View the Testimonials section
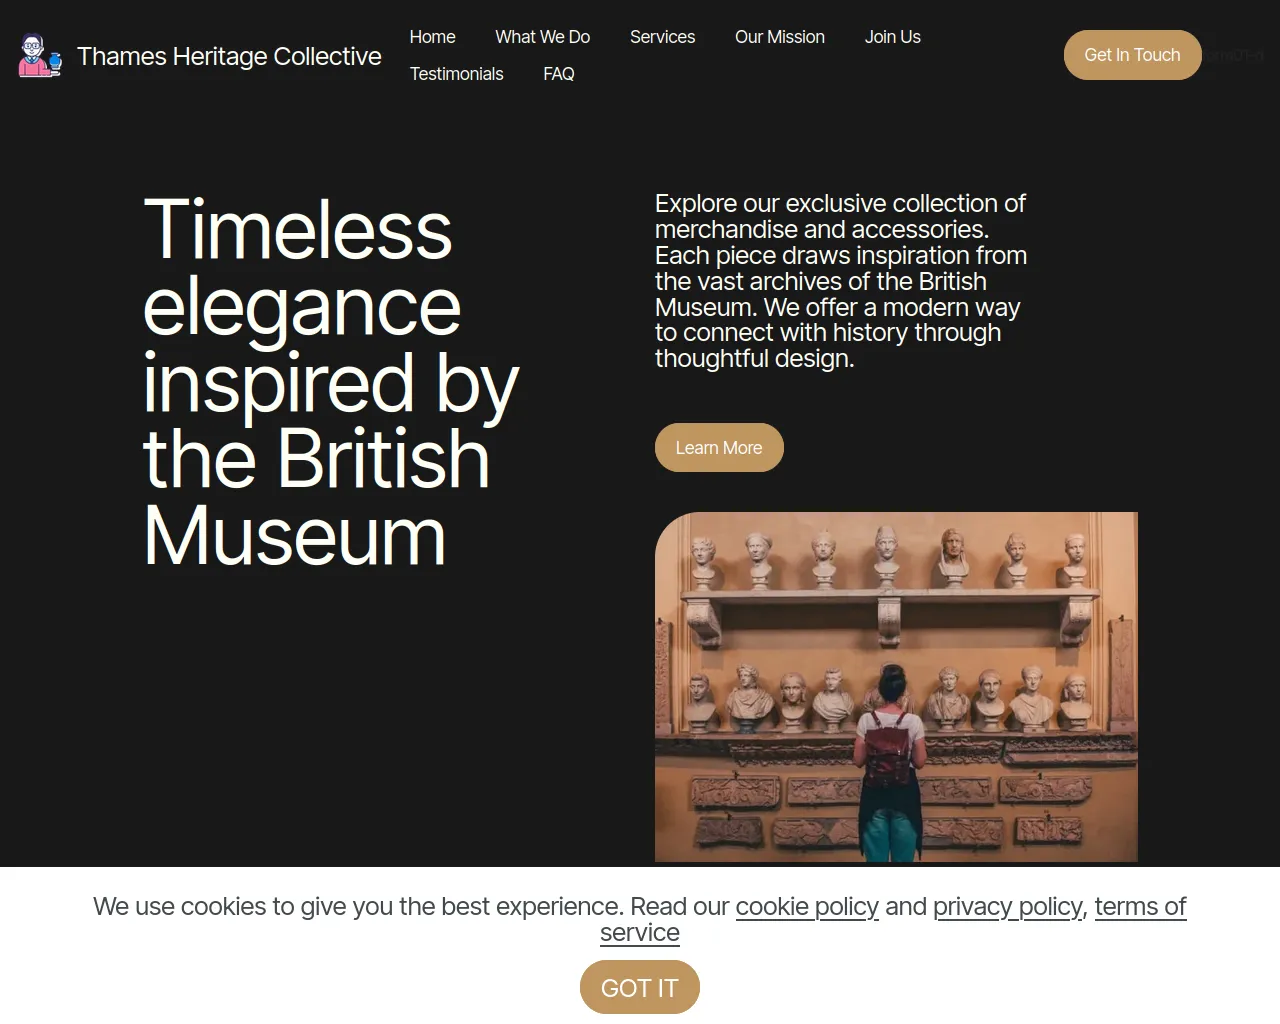 pos(456,74)
